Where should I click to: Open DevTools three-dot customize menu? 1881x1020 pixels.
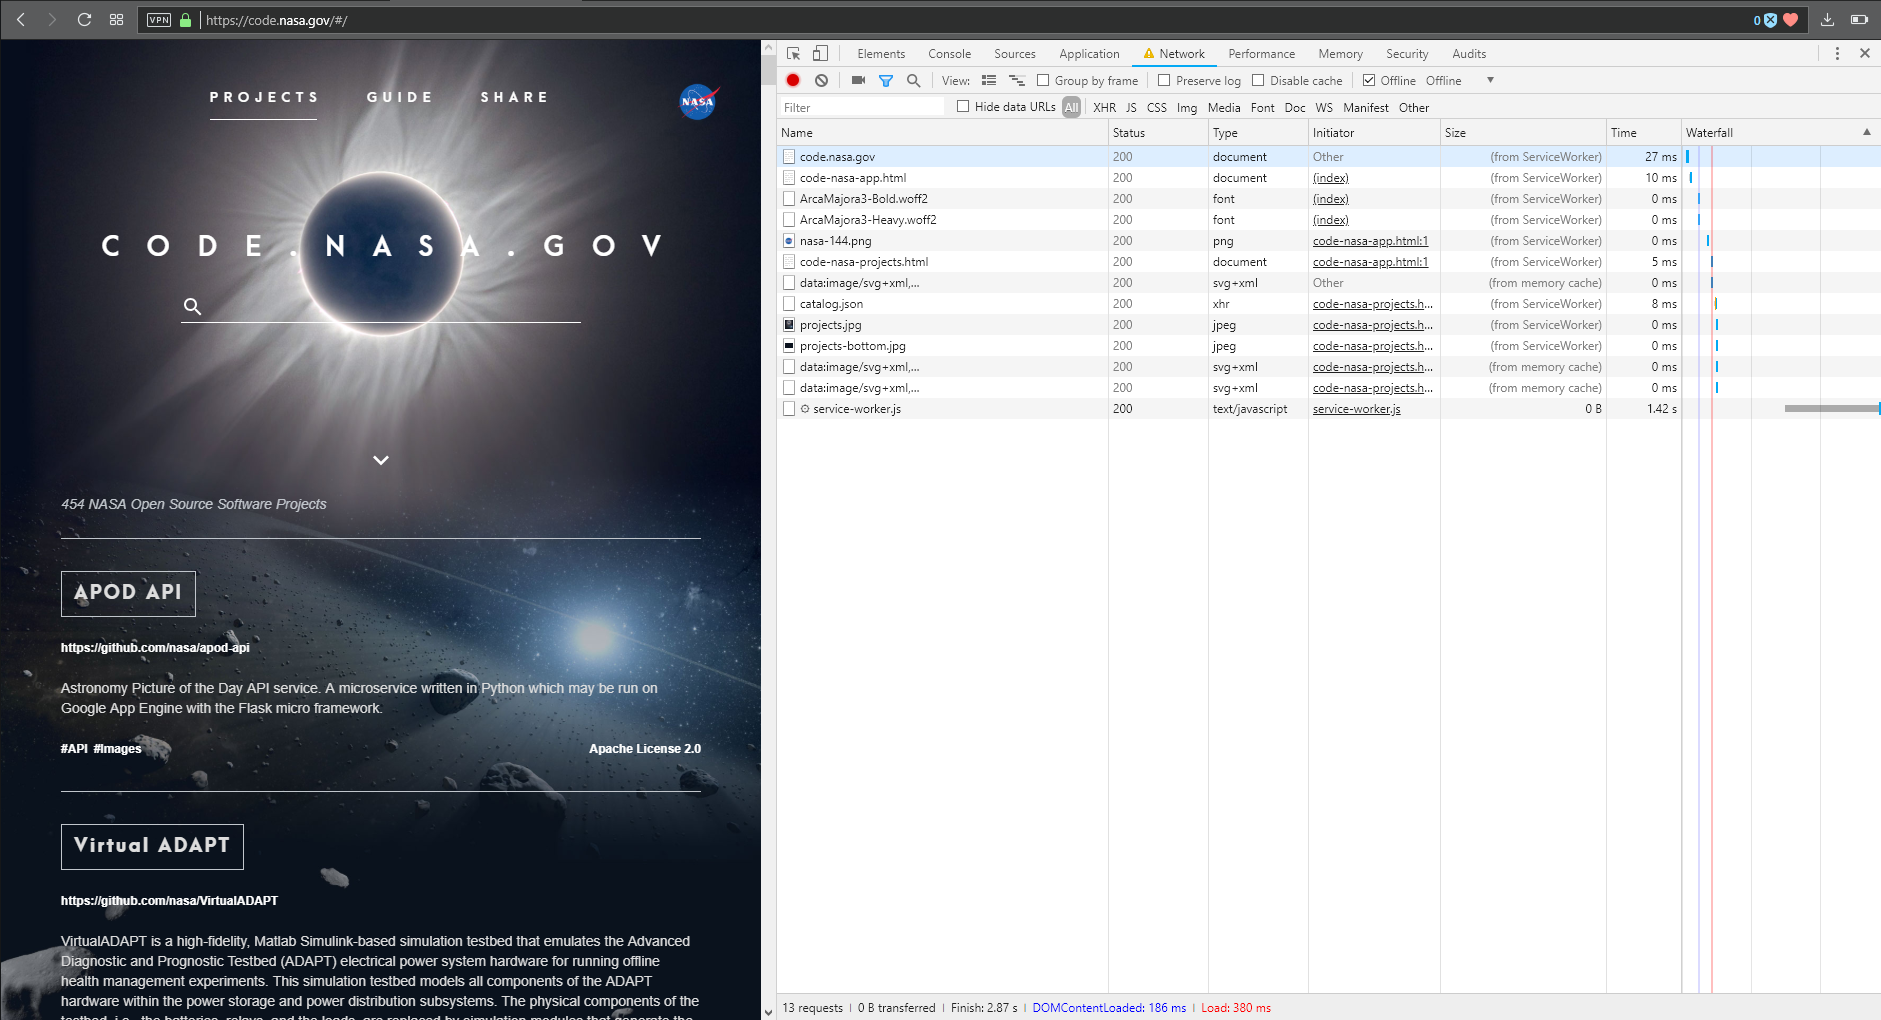[1837, 54]
